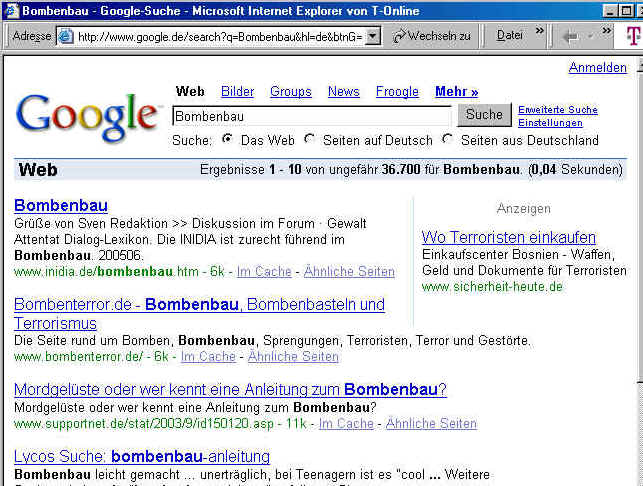This screenshot has height=486, width=643.
Task: Open the address bar dropdown arrow
Action: pos(372,37)
